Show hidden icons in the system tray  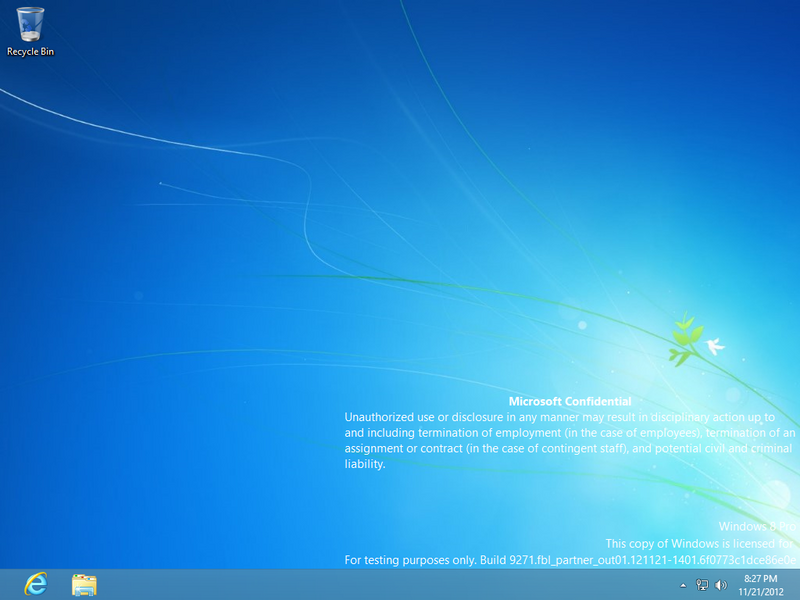(683, 586)
